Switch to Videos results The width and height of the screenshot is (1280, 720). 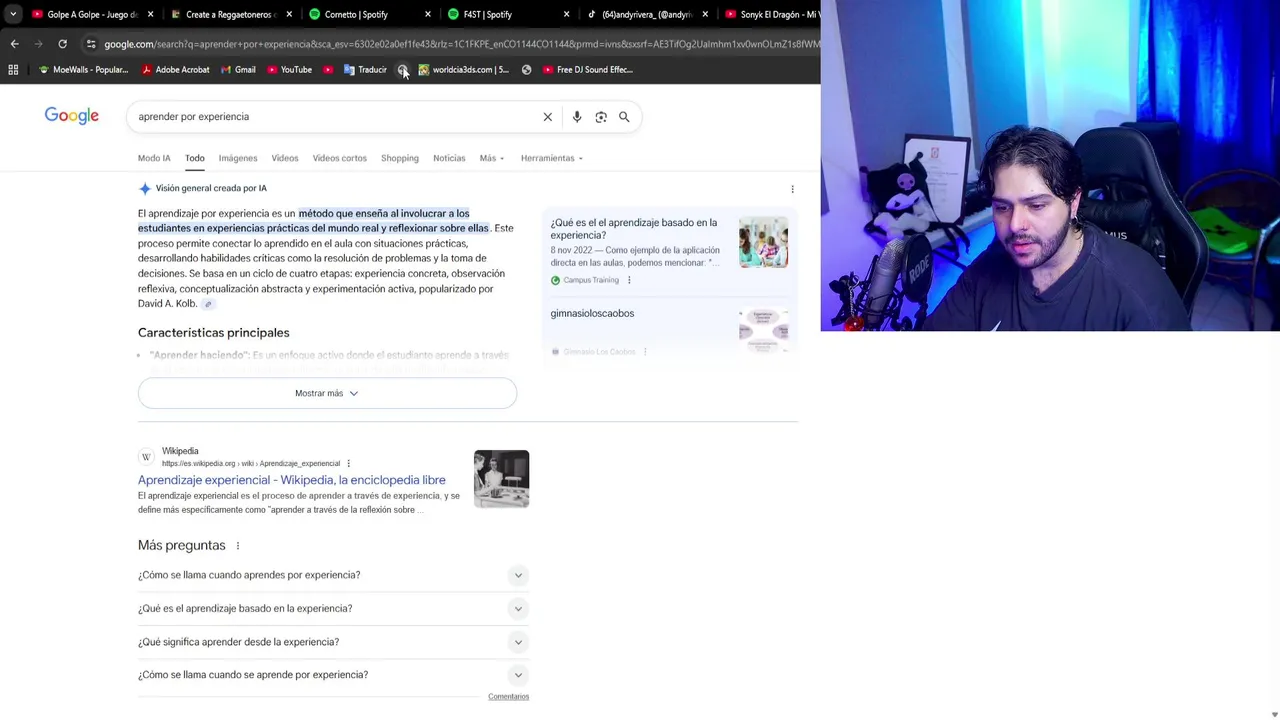coord(285,158)
